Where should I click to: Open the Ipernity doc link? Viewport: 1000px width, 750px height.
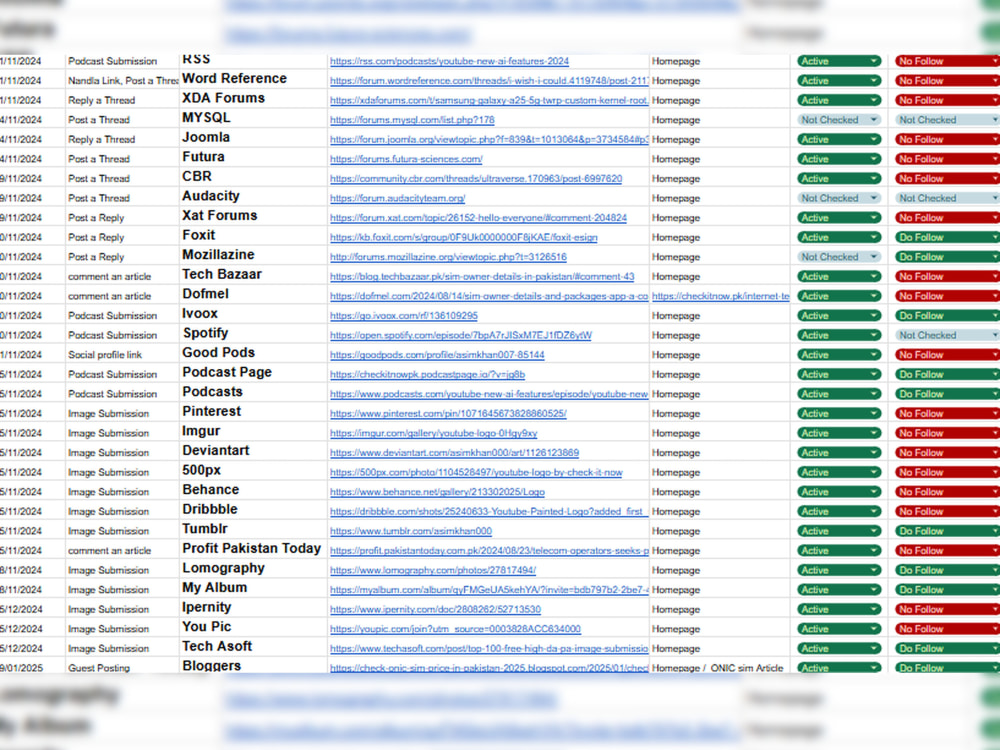click(436, 610)
